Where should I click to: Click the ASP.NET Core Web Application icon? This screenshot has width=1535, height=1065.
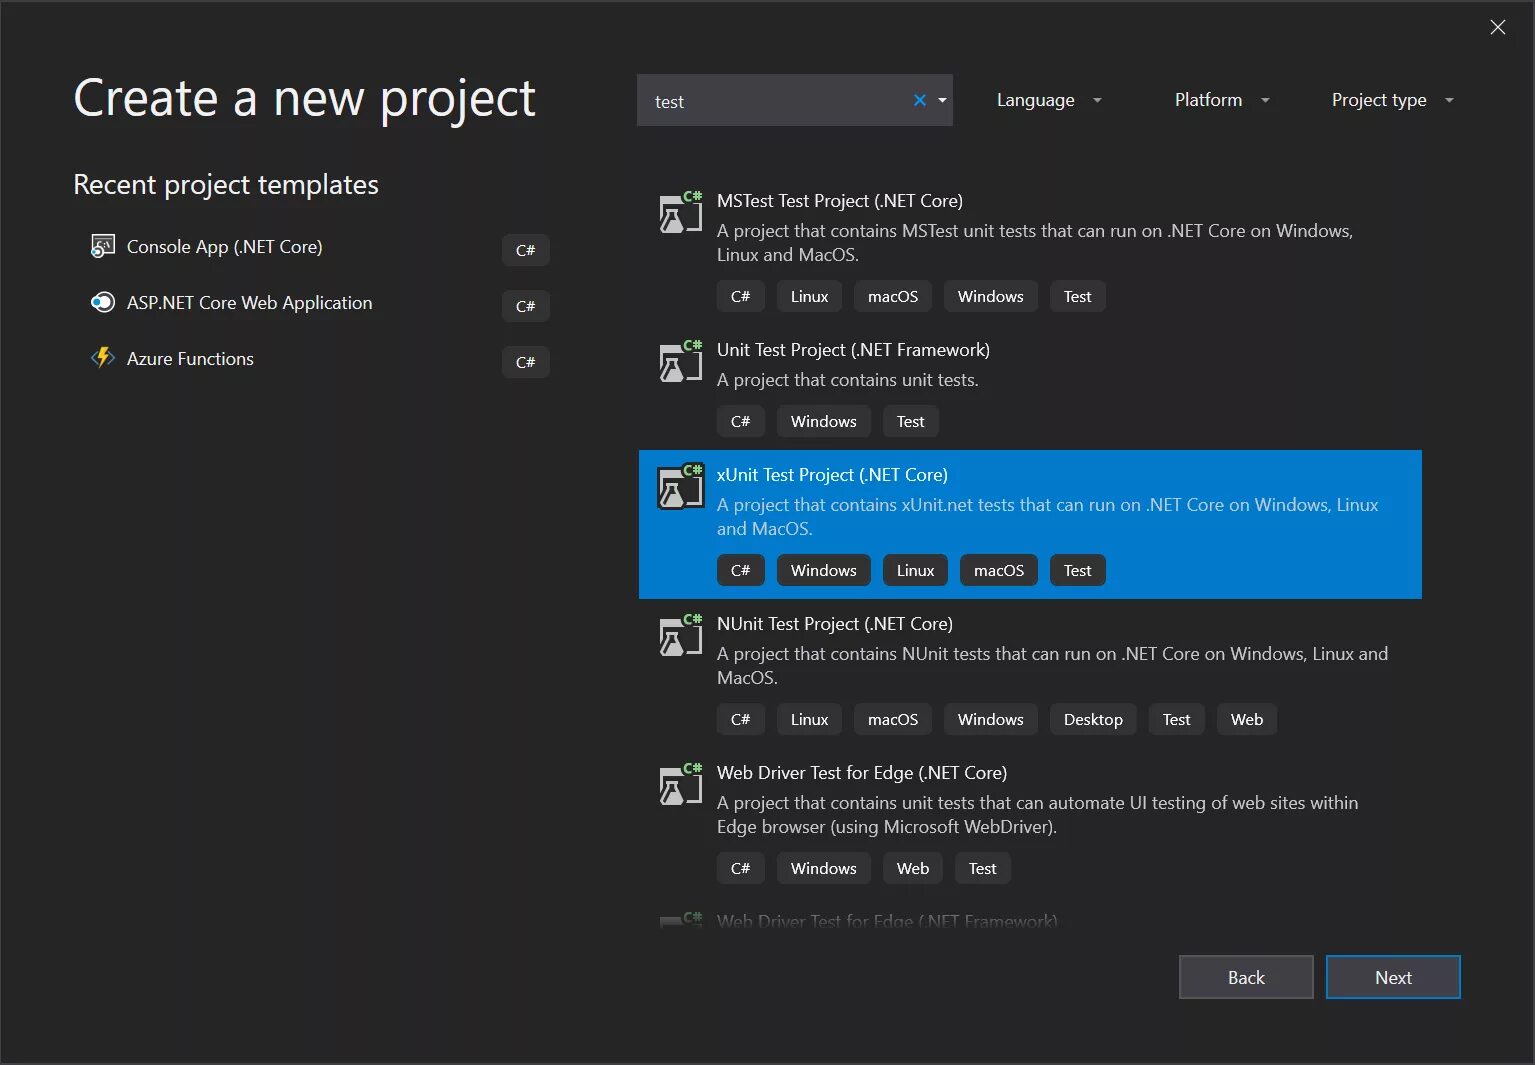point(102,302)
